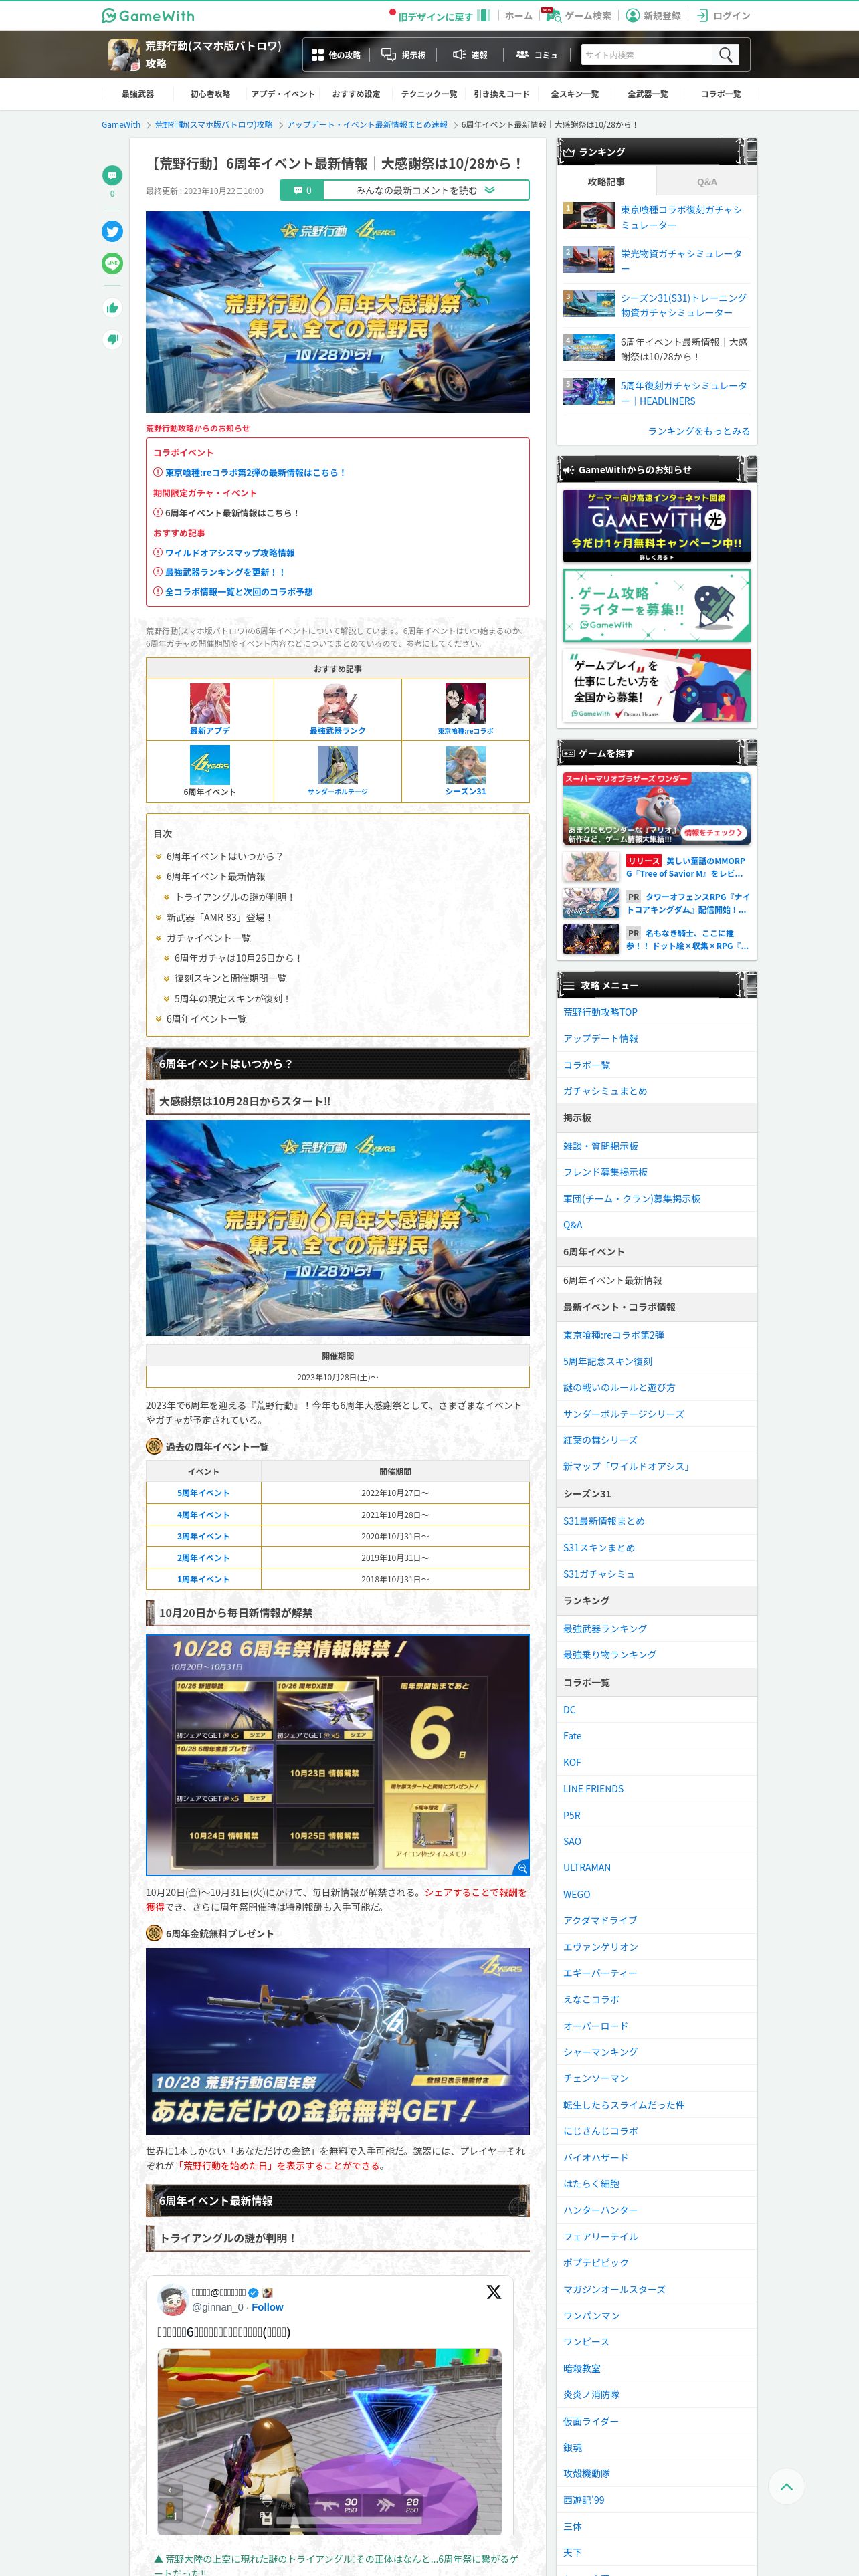Open the 荒野行動 game icon thumbnail

(x=124, y=54)
